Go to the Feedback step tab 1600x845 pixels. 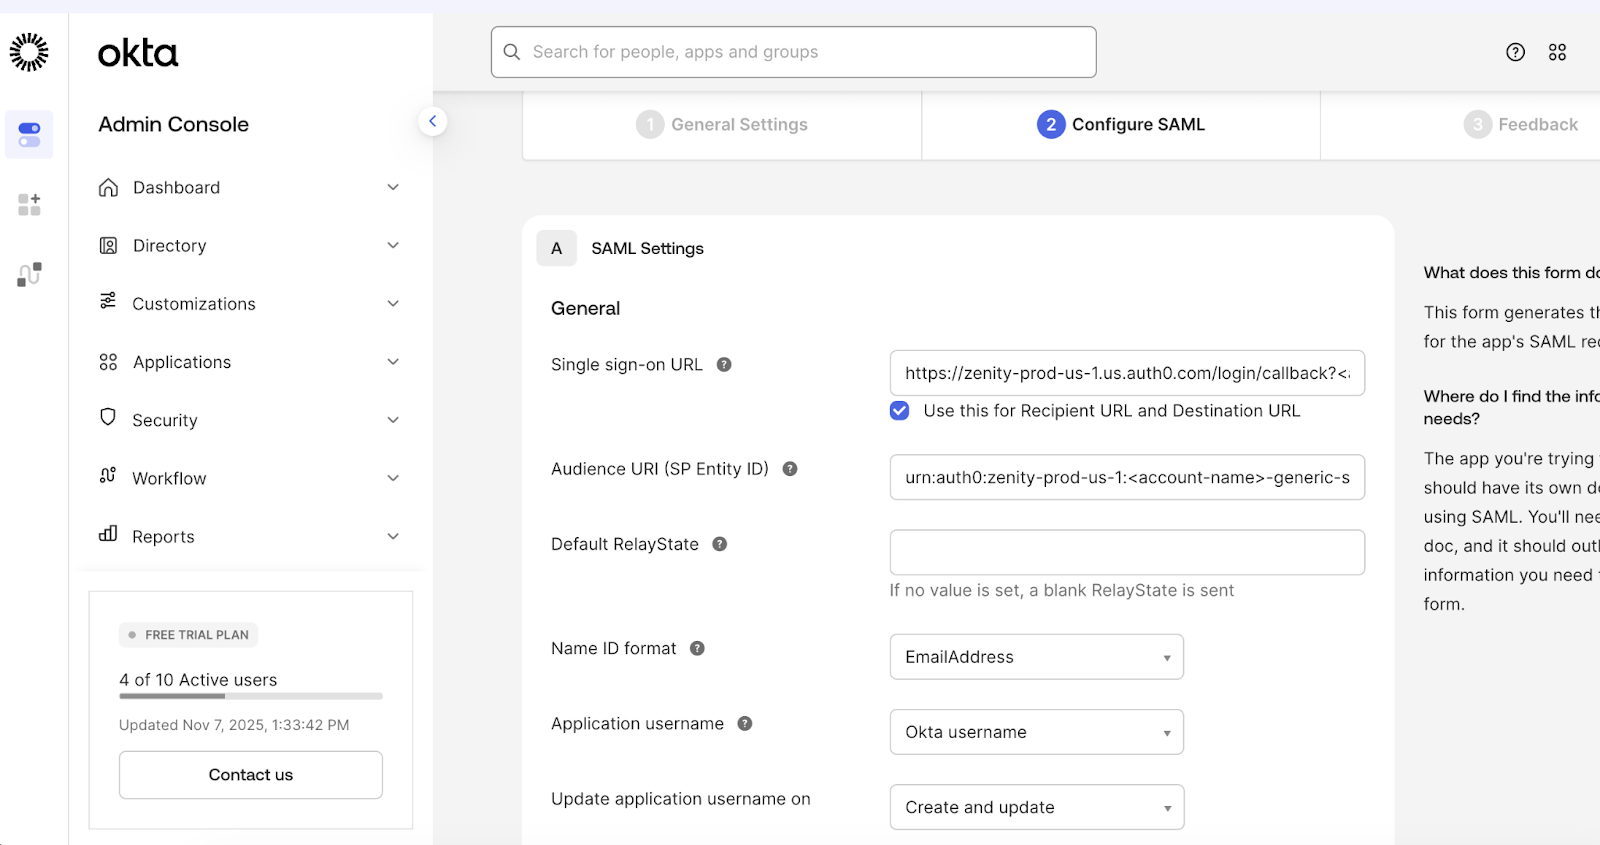tap(1521, 125)
